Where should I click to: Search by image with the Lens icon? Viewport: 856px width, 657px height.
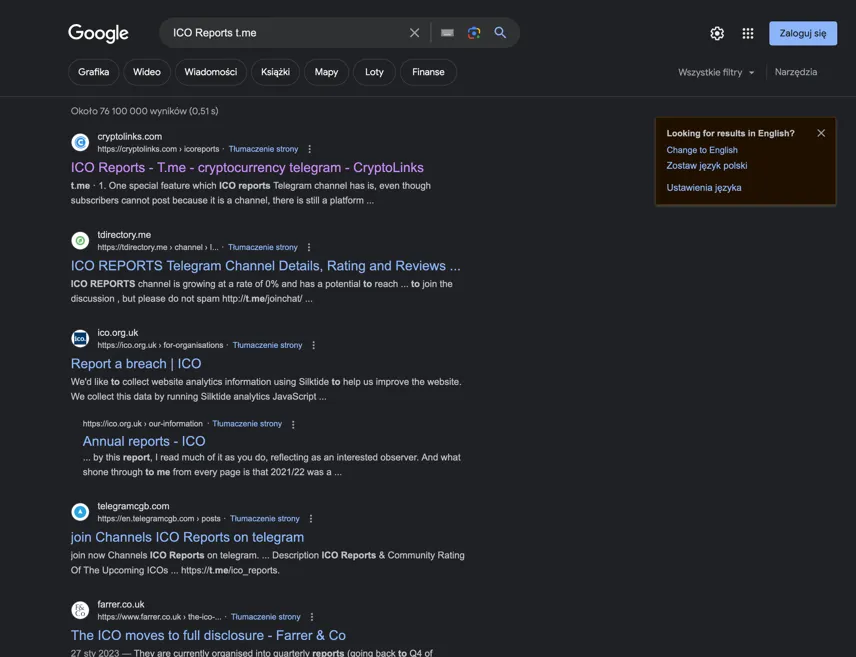(x=474, y=33)
